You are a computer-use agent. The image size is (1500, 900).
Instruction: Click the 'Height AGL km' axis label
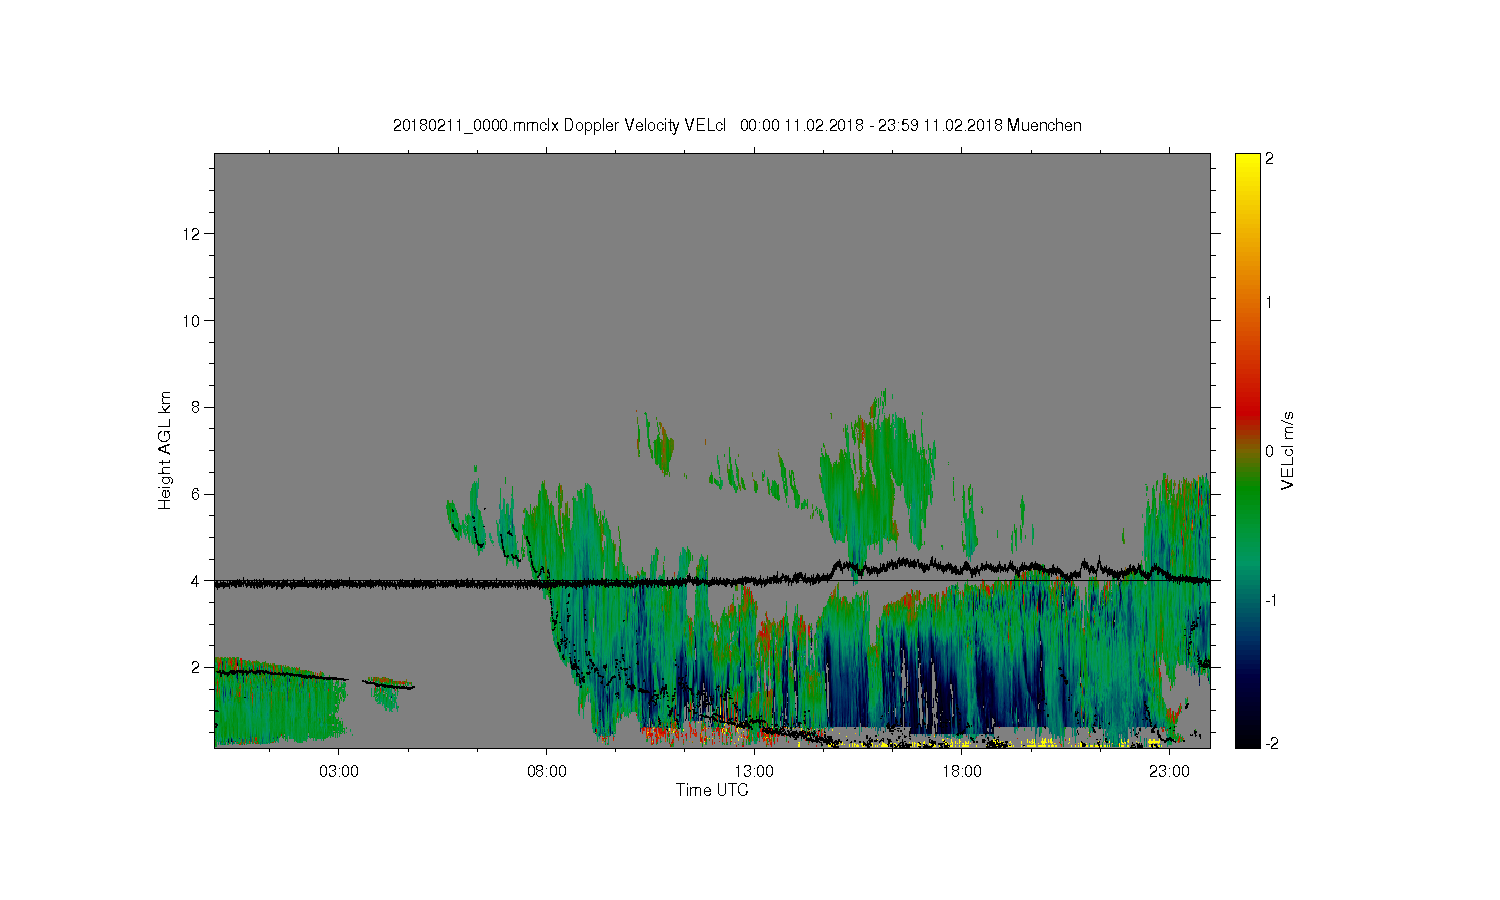pyautogui.click(x=165, y=450)
